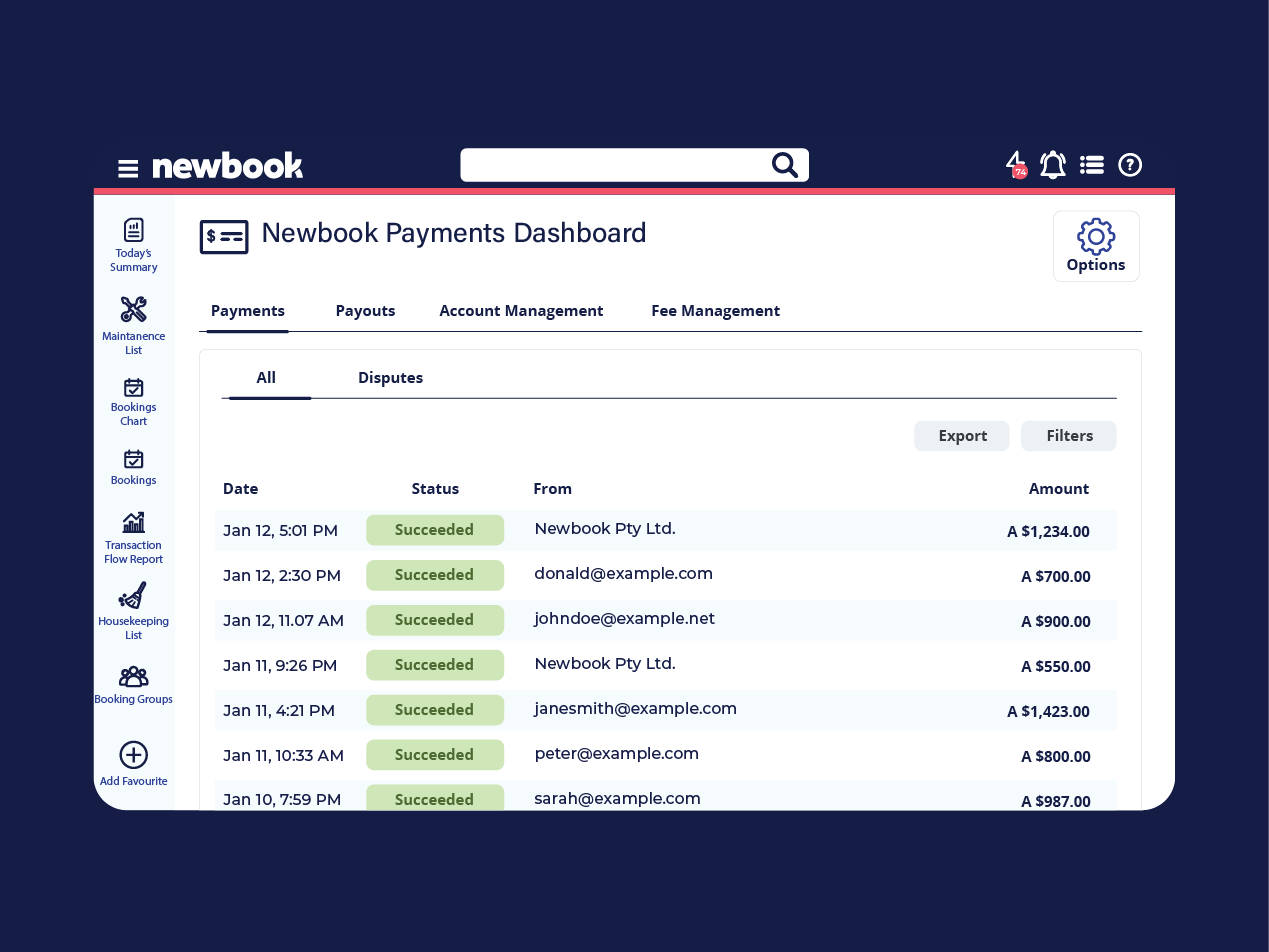Open the Filters button
This screenshot has height=952, width=1269.
(x=1069, y=436)
